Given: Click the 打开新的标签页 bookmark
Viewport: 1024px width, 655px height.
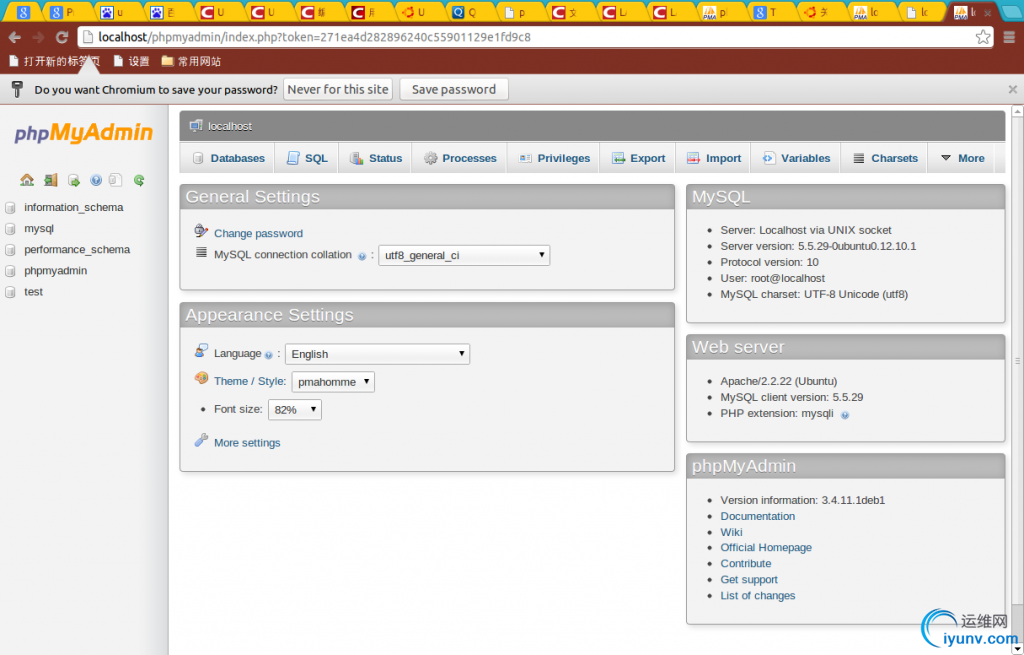Looking at the screenshot, I should (55, 61).
